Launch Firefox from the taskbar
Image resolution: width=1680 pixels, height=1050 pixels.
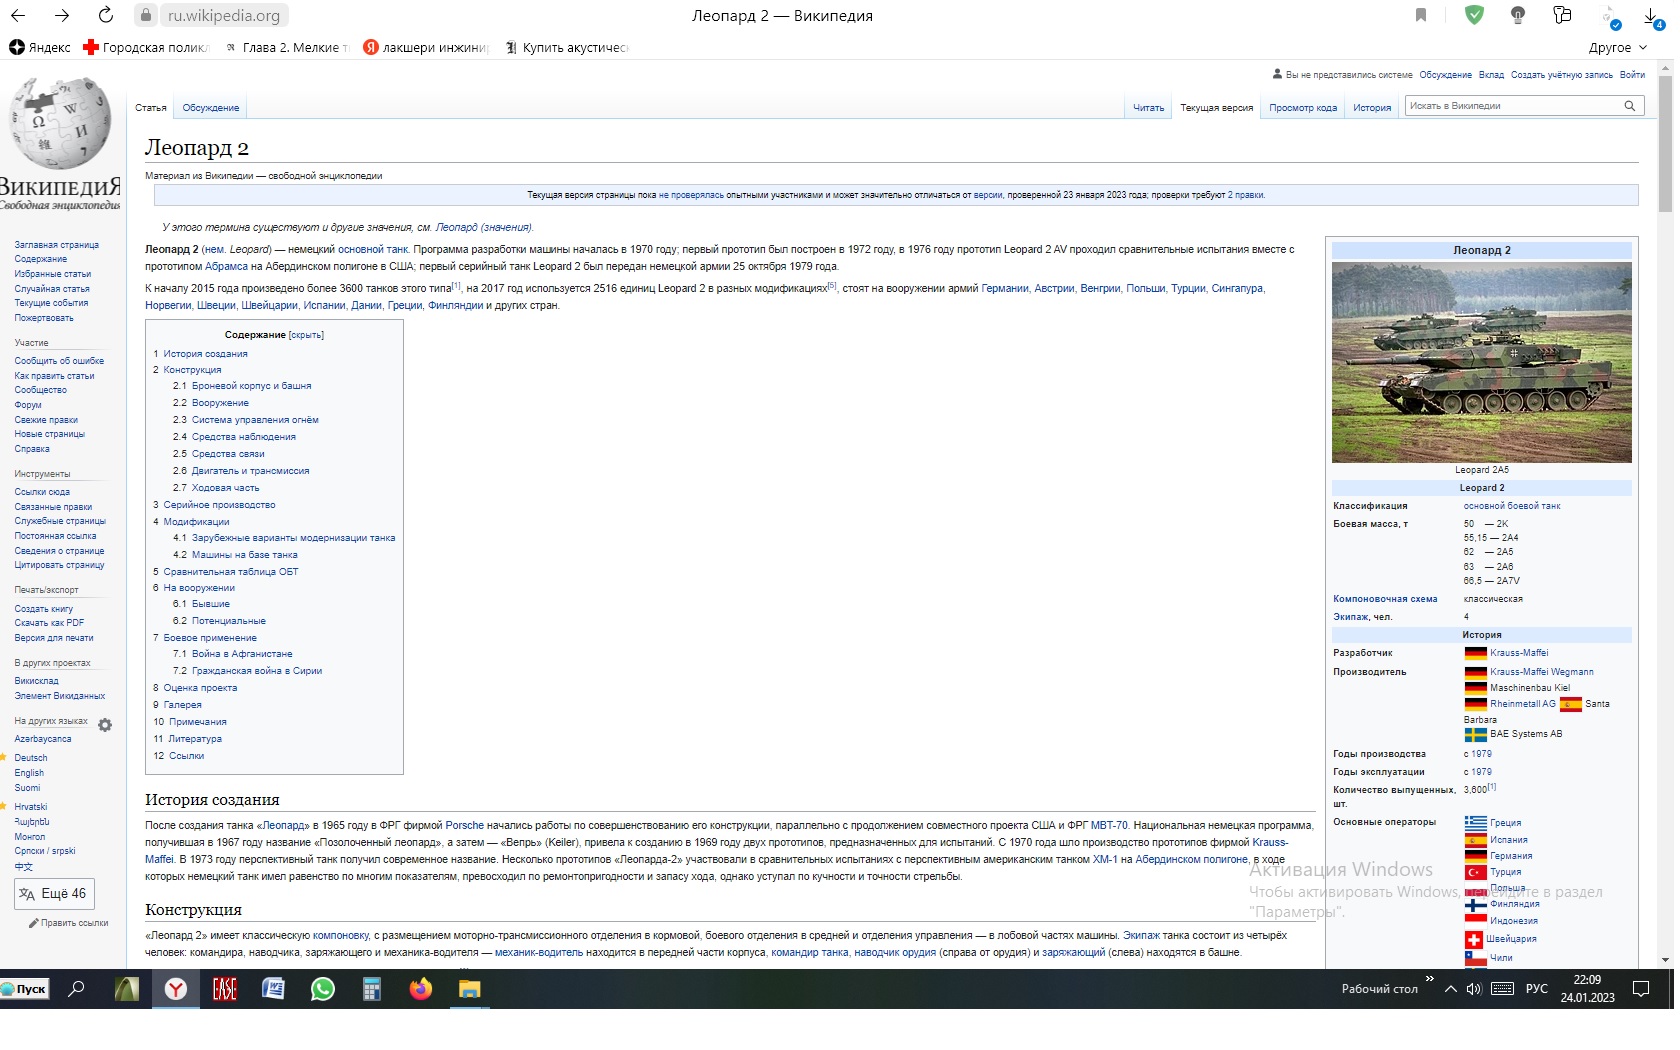(x=420, y=989)
